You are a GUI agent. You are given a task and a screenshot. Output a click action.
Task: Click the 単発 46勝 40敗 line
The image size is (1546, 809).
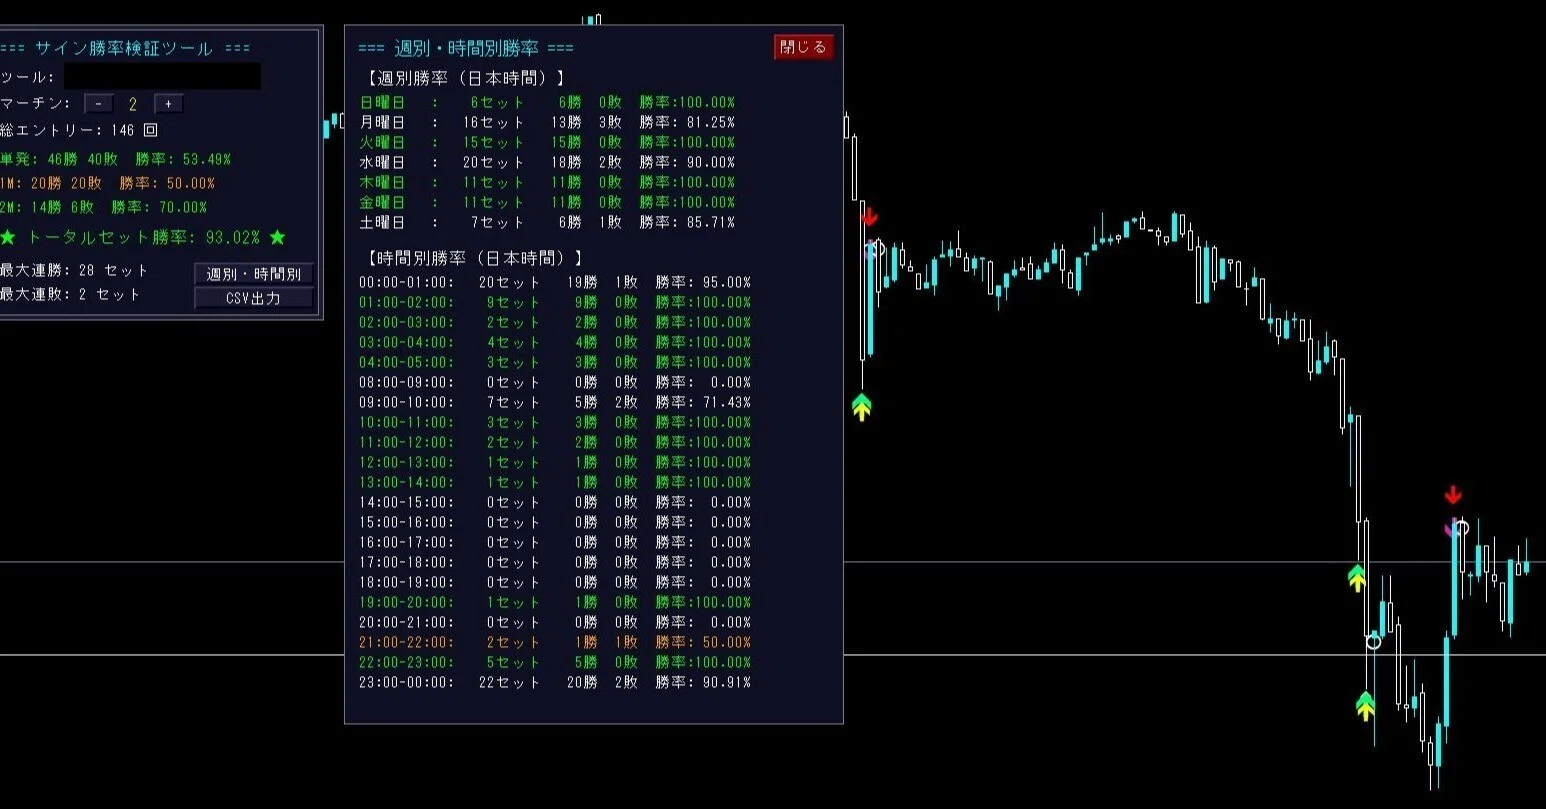(116, 159)
